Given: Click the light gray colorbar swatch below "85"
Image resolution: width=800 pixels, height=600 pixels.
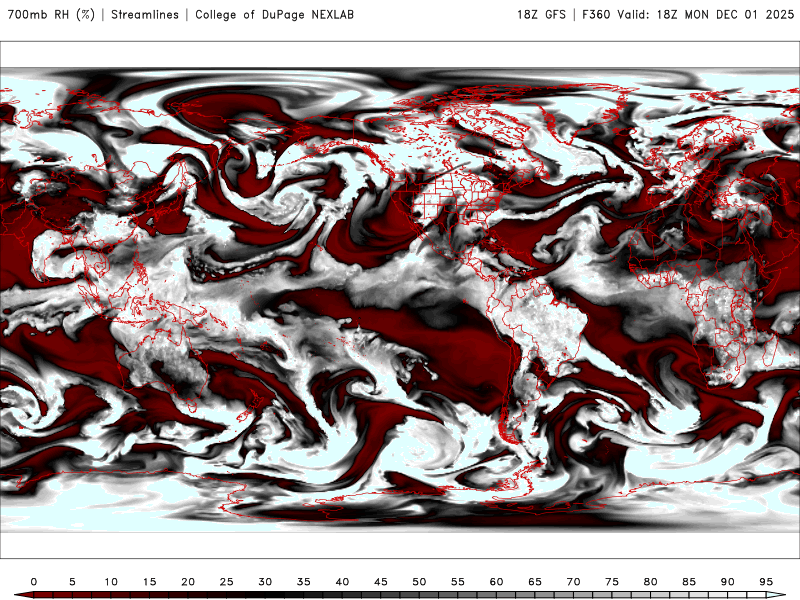Looking at the screenshot, I should (x=689, y=595).
